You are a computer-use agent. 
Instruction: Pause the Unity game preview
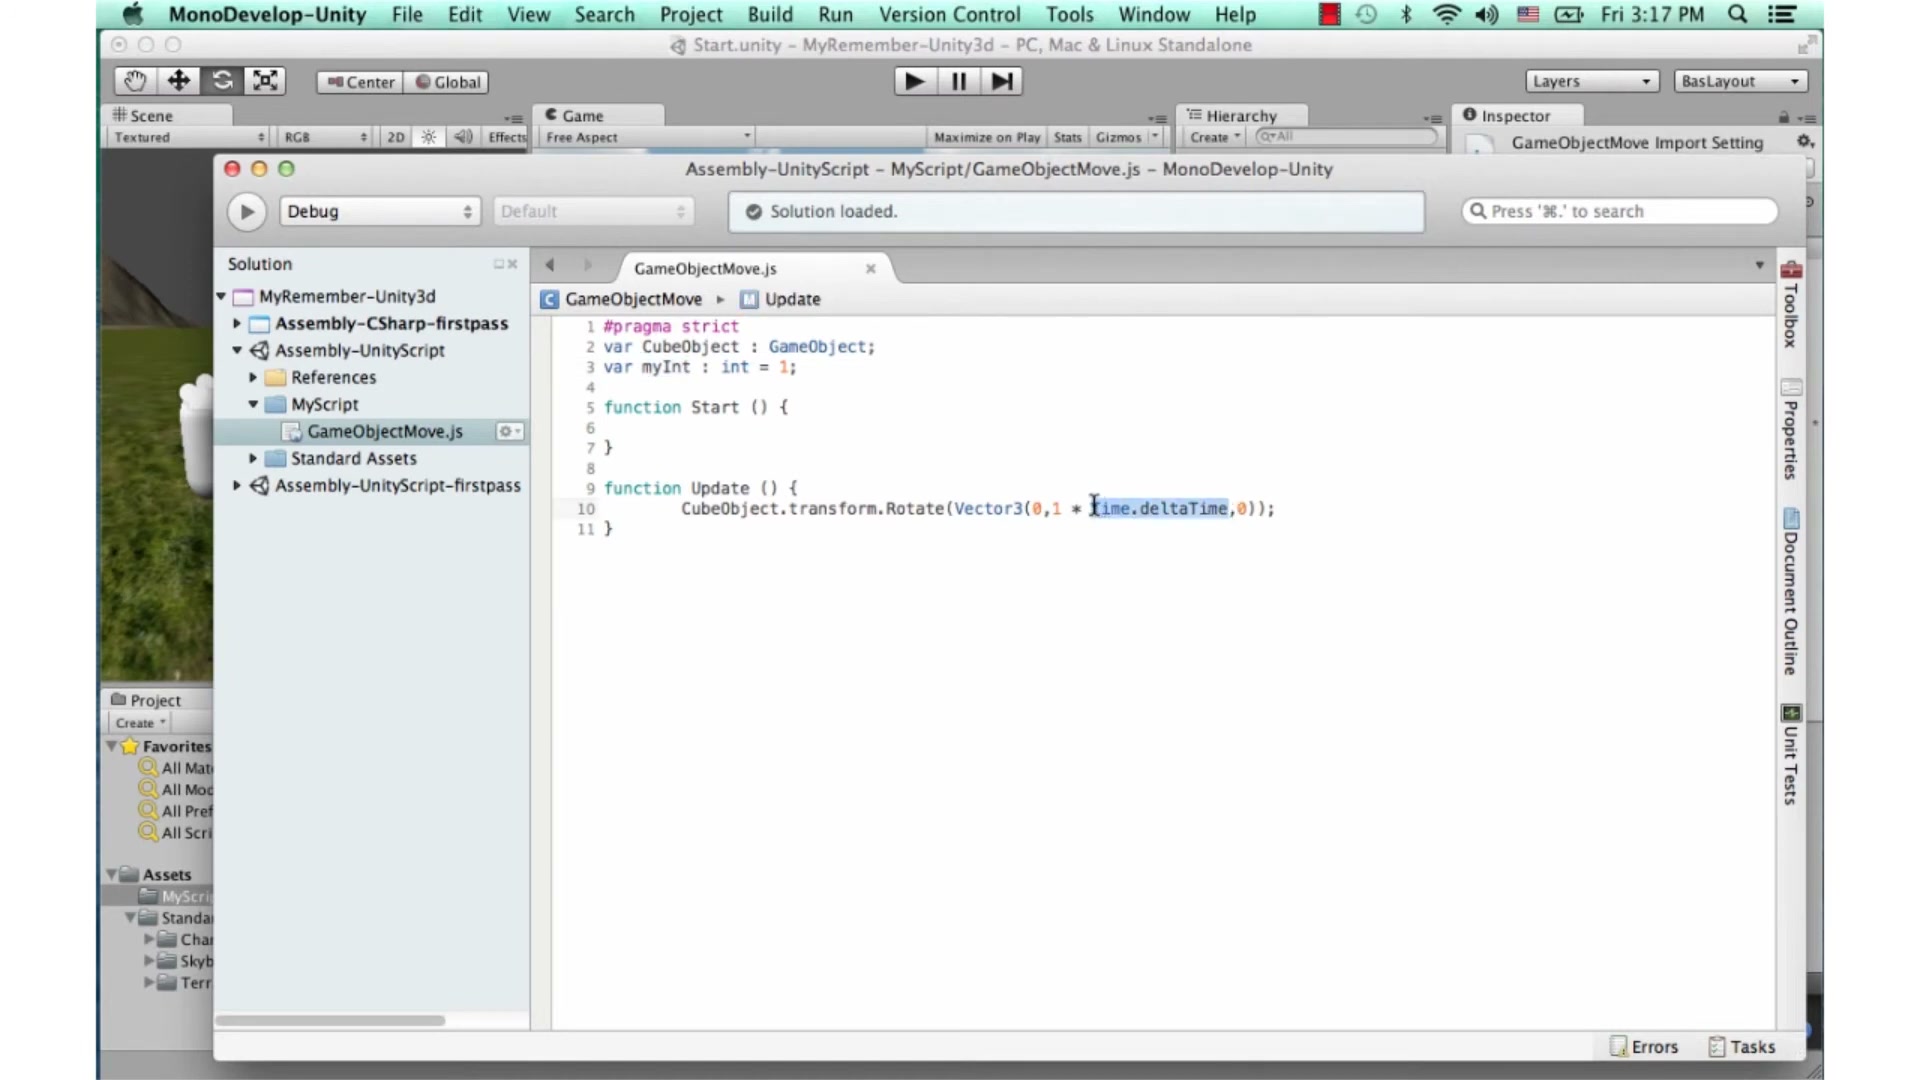tap(958, 81)
